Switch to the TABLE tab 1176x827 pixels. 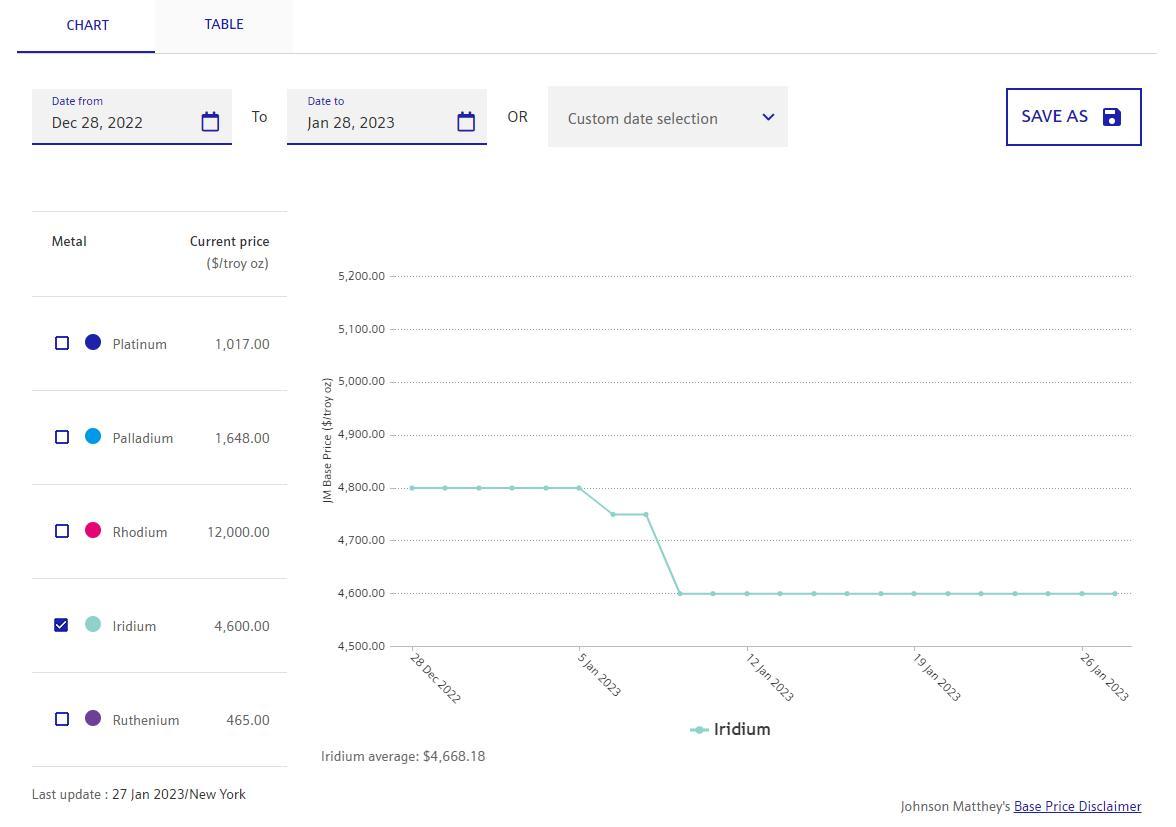click(224, 25)
